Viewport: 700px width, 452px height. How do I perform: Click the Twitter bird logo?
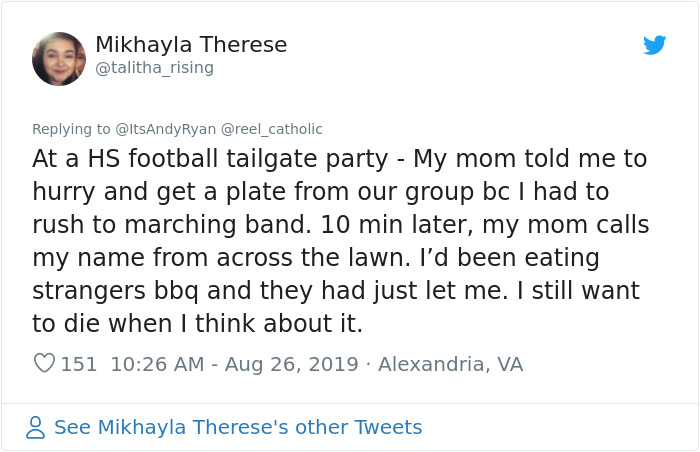click(x=654, y=45)
